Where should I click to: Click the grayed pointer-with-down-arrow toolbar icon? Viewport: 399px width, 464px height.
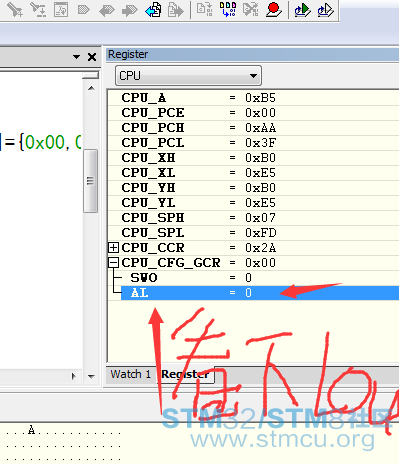coord(38,9)
